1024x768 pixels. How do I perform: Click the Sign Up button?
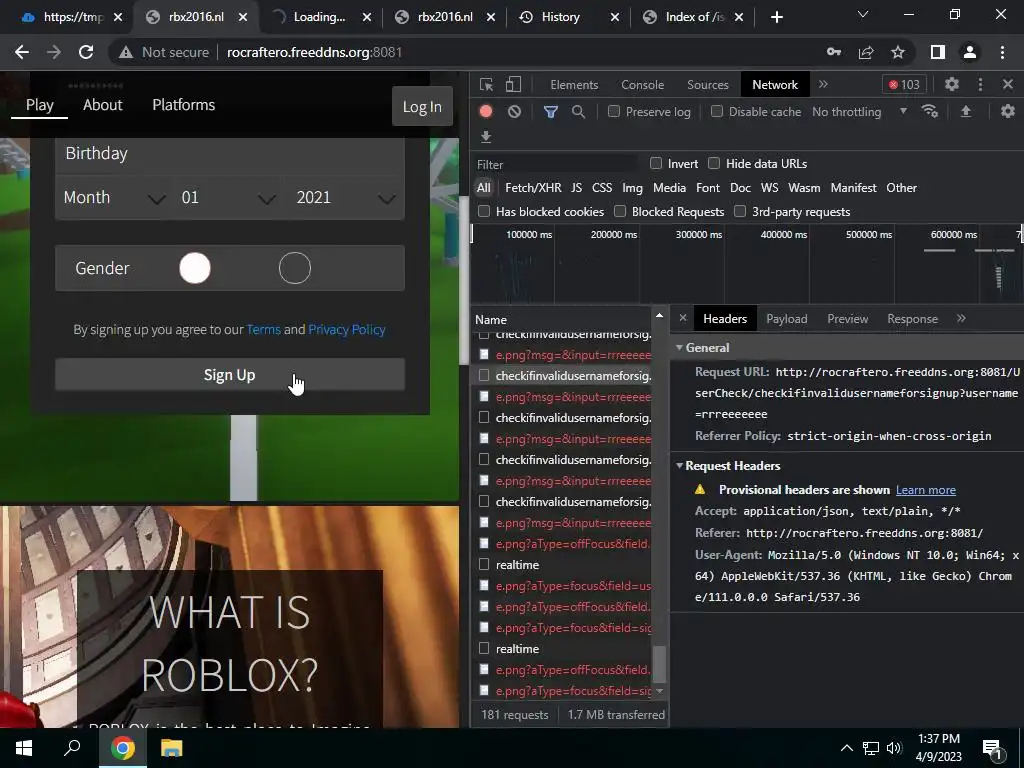(230, 375)
